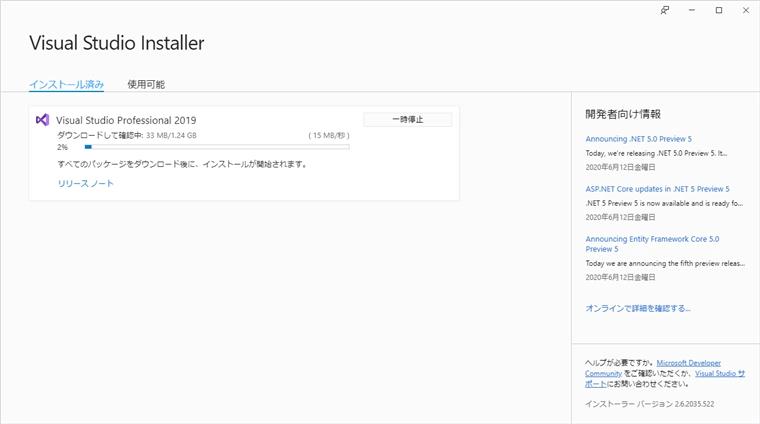Click date under ASP.NET Core updates article

pos(620,217)
